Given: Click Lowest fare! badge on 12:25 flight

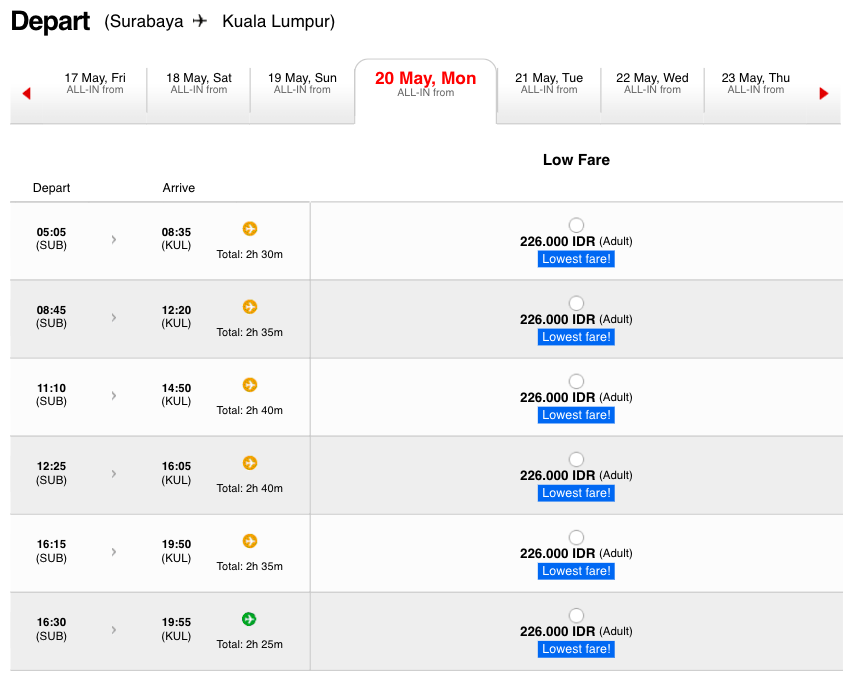Looking at the screenshot, I should [576, 493].
